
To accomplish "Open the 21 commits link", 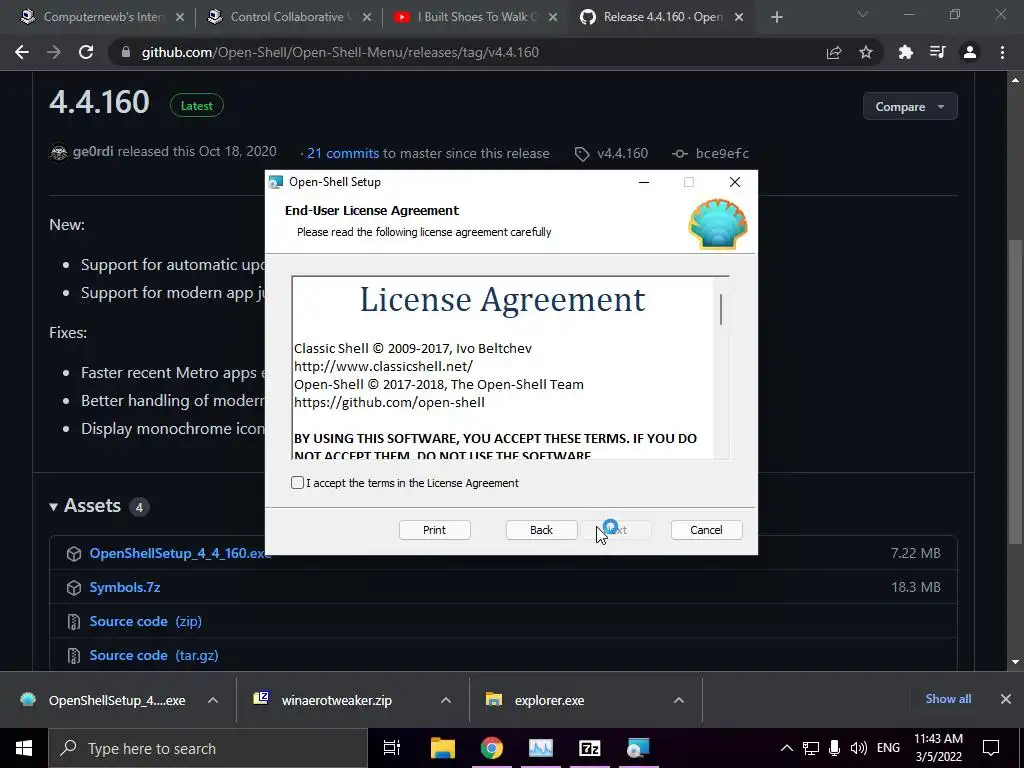I will [x=343, y=153].
